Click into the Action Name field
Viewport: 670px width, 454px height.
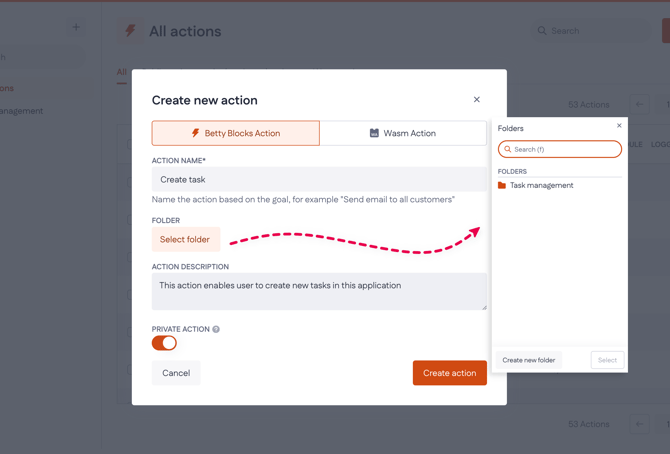(x=319, y=180)
